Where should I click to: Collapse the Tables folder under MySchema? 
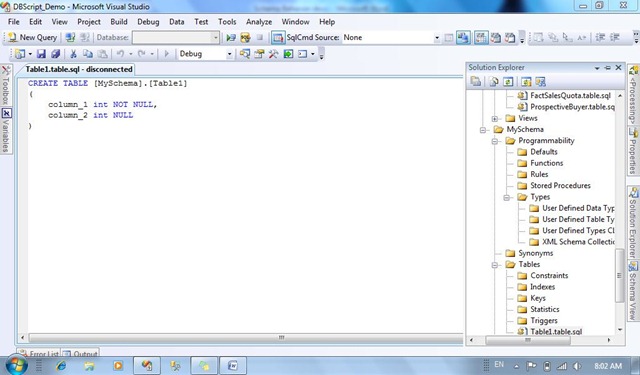click(x=495, y=265)
